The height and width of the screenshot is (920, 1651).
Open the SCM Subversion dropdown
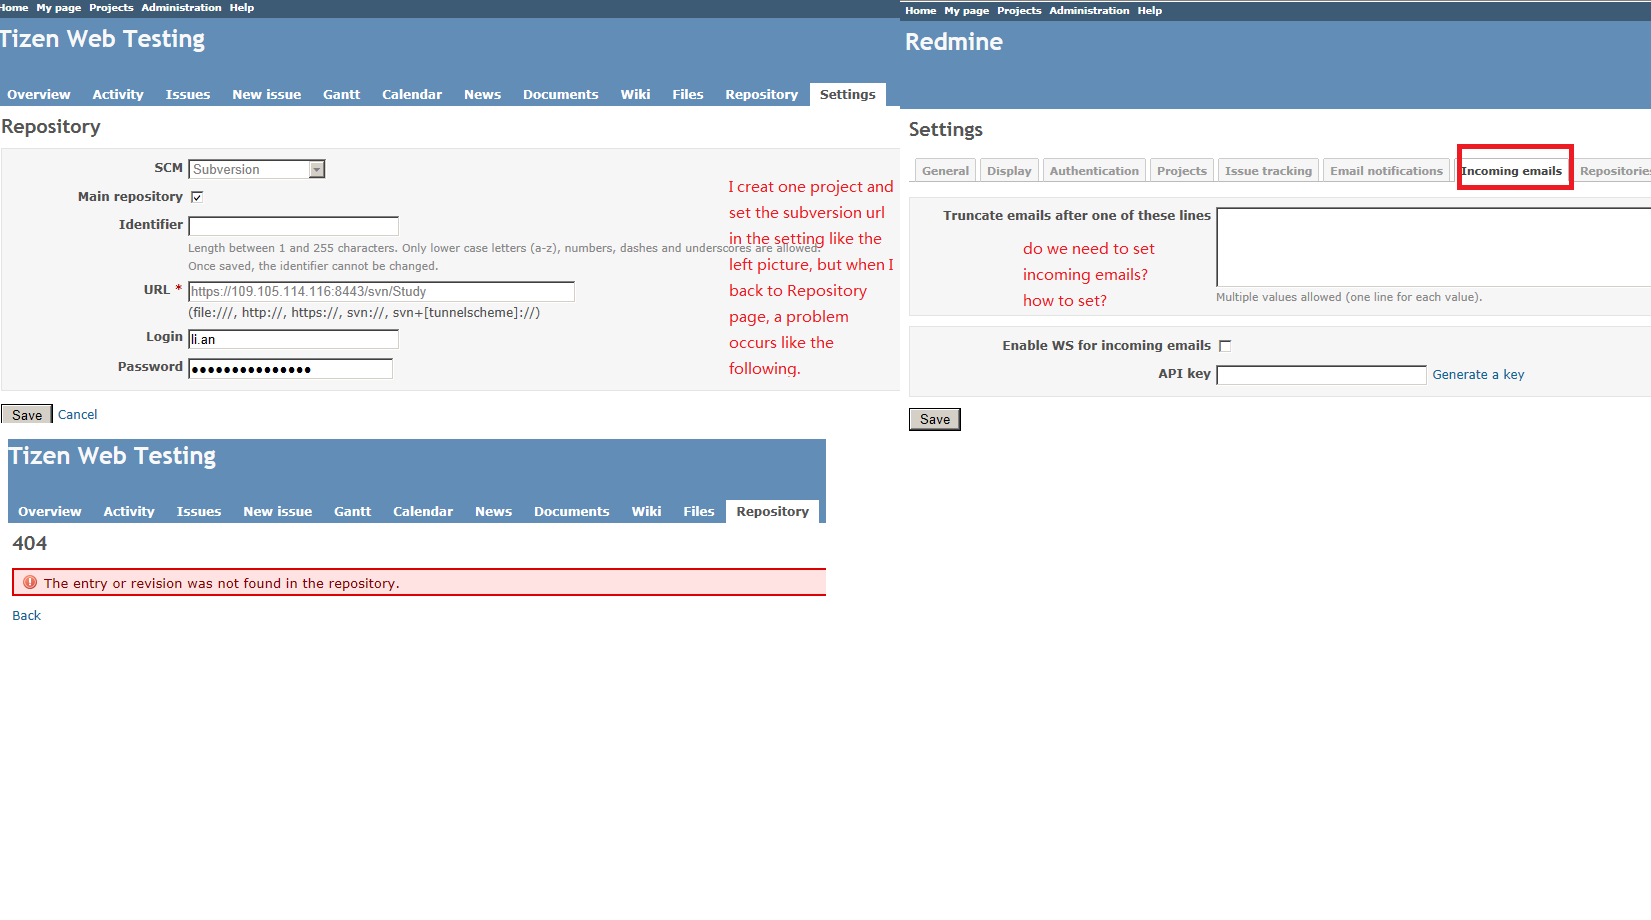256,169
